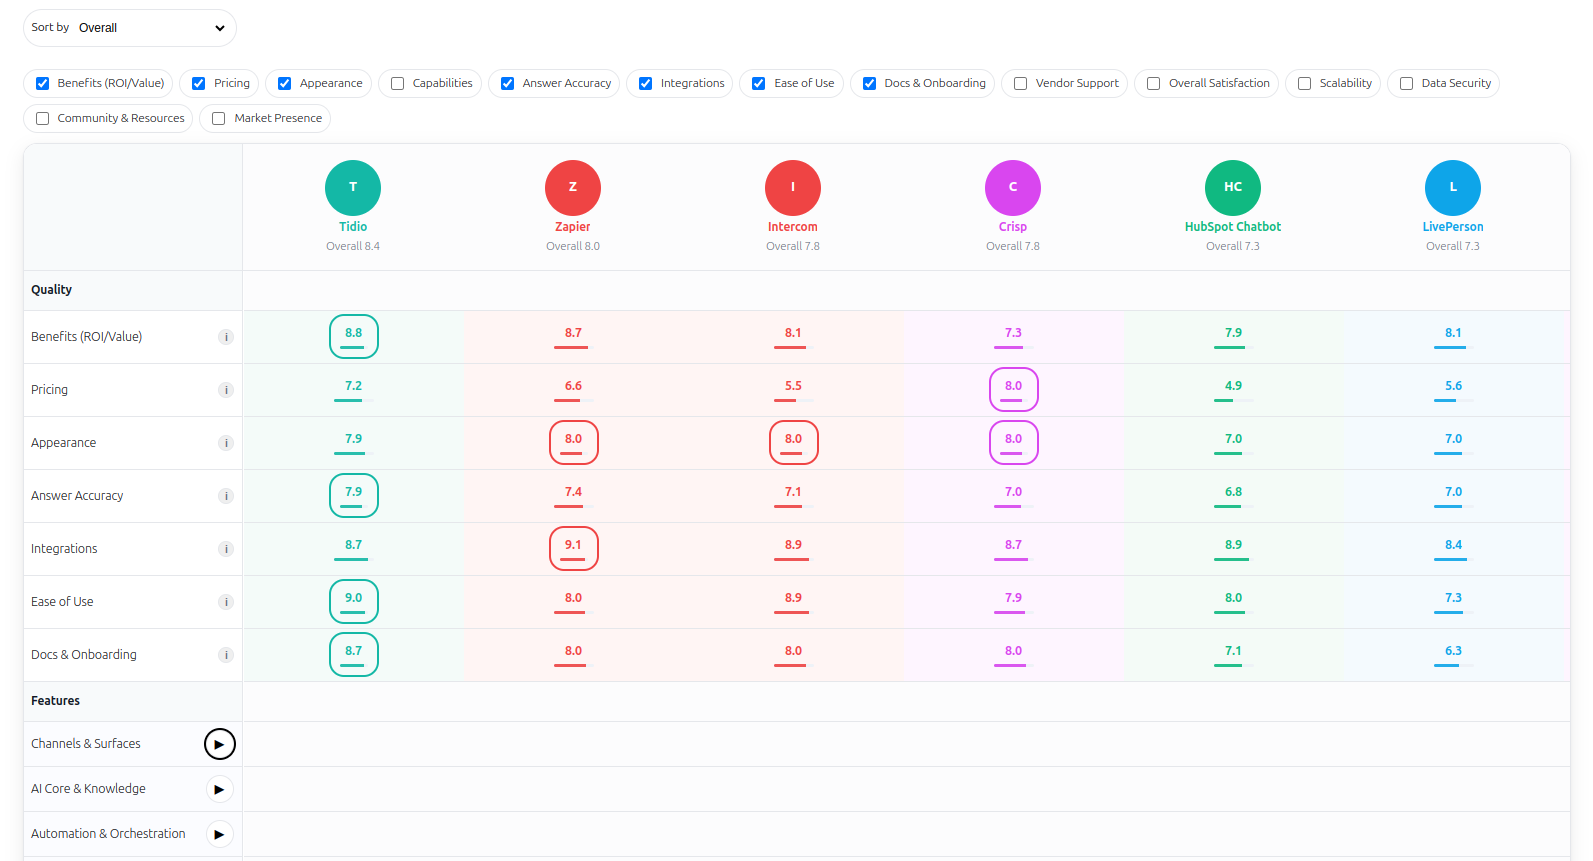Click the Intercom avatar circle
Viewport: 1593px width, 861px height.
pyautogui.click(x=793, y=188)
